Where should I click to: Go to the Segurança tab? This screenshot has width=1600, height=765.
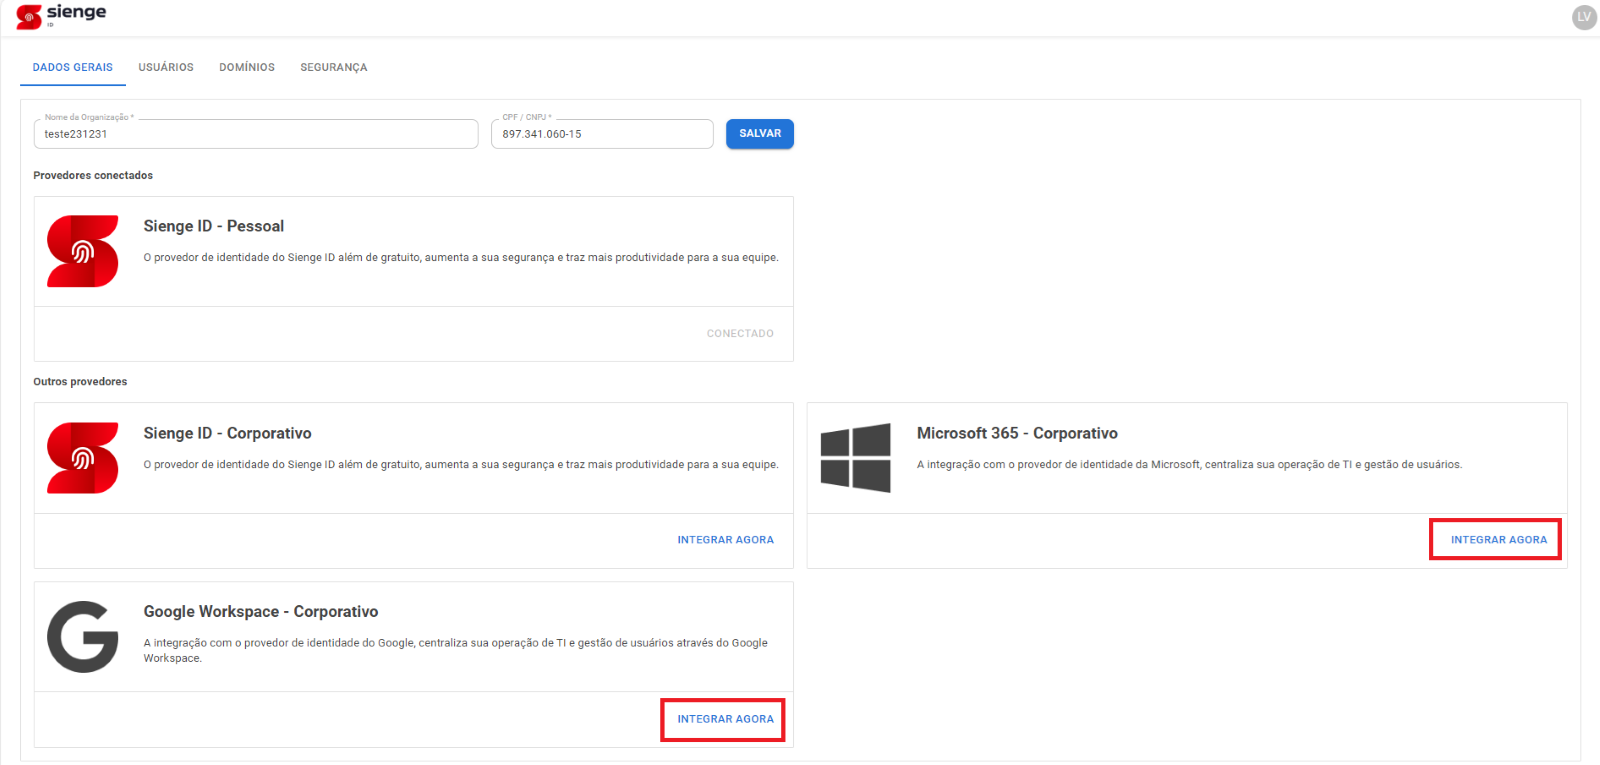pos(334,67)
